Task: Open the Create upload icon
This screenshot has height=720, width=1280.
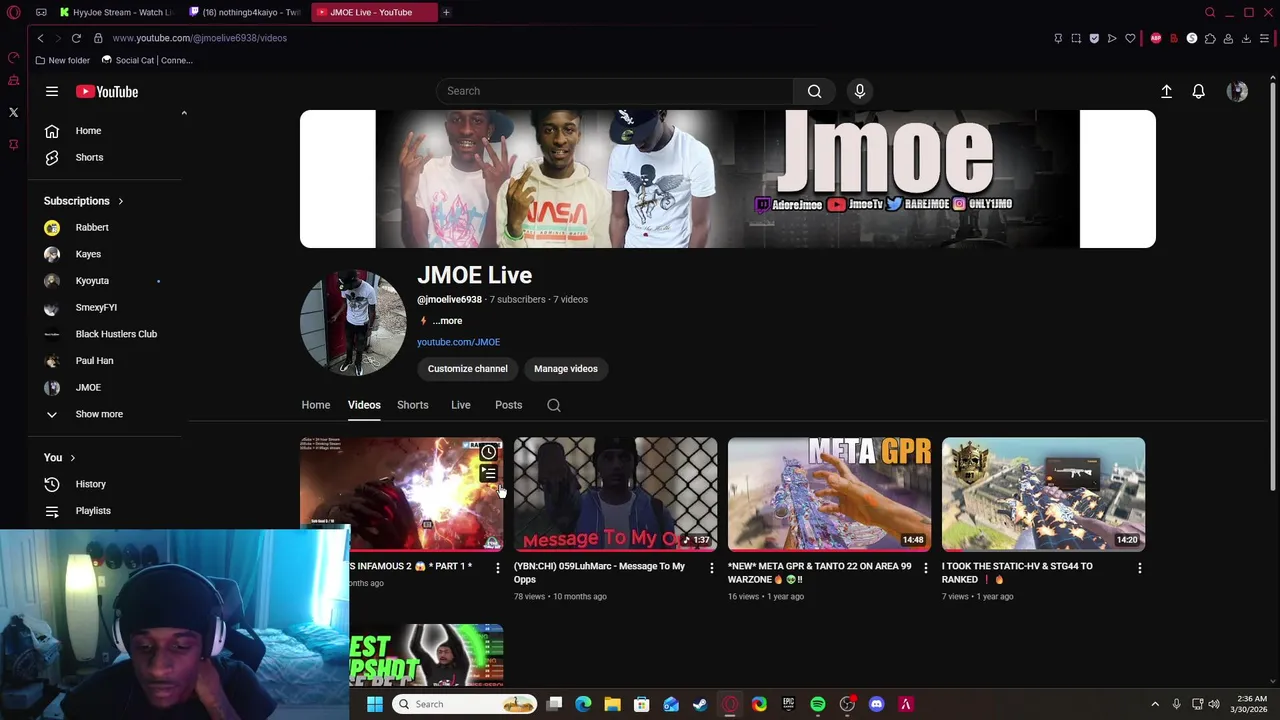Action: 1166,91
